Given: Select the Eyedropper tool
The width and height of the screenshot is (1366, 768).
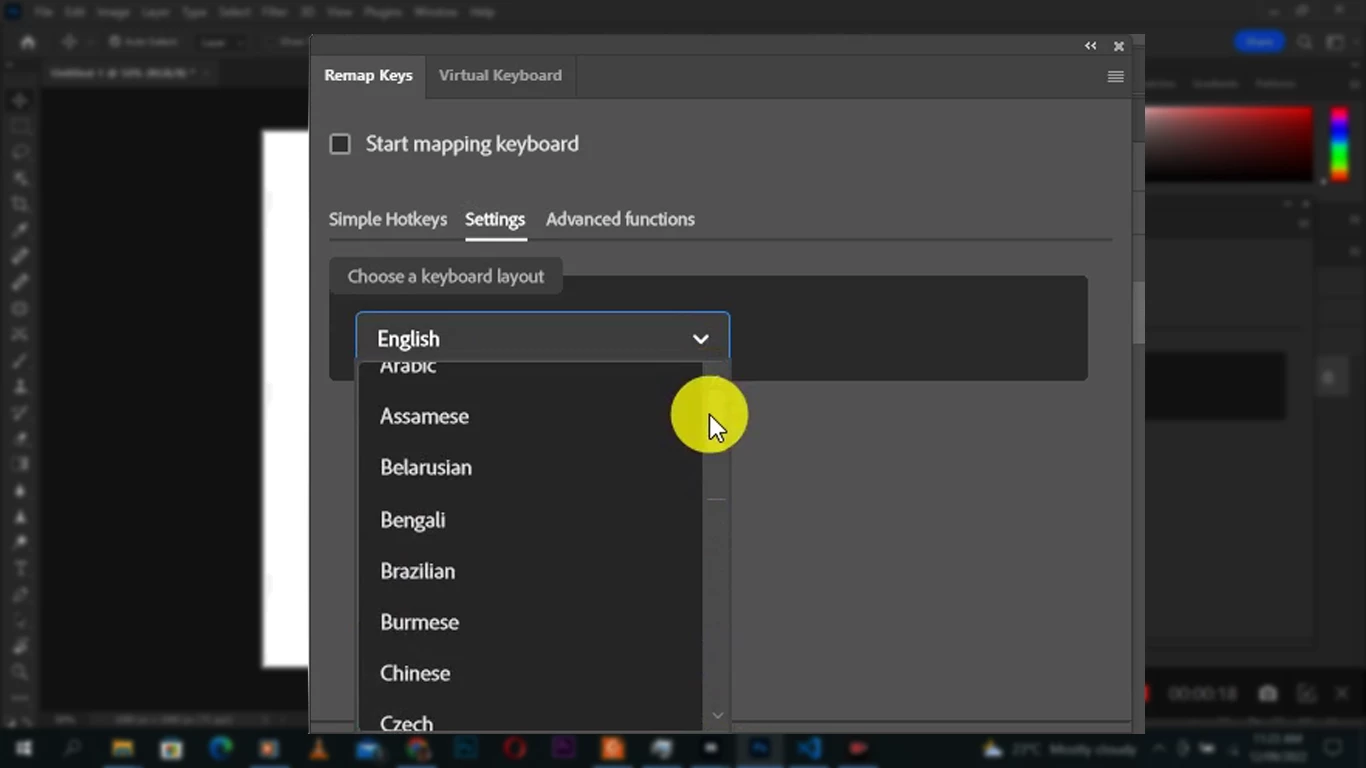Looking at the screenshot, I should point(20,231).
